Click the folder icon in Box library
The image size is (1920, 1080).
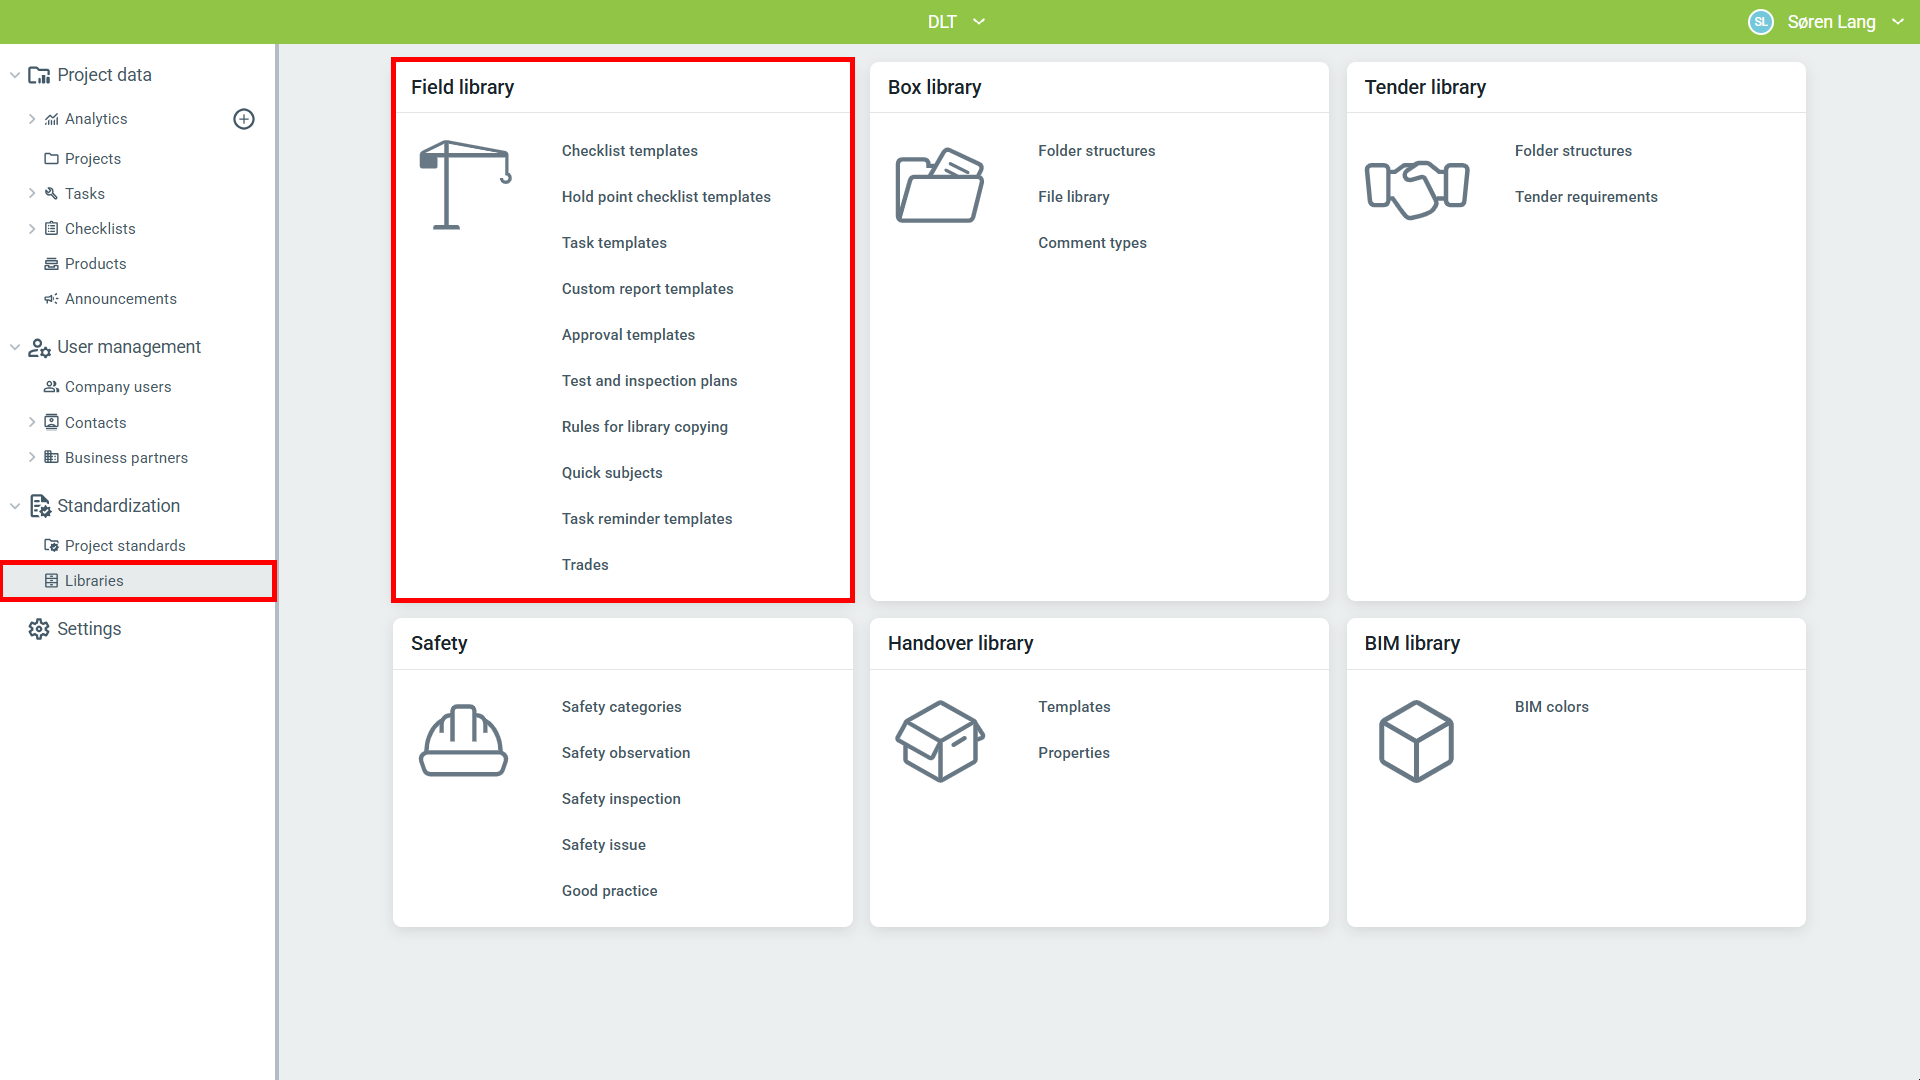pos(939,185)
